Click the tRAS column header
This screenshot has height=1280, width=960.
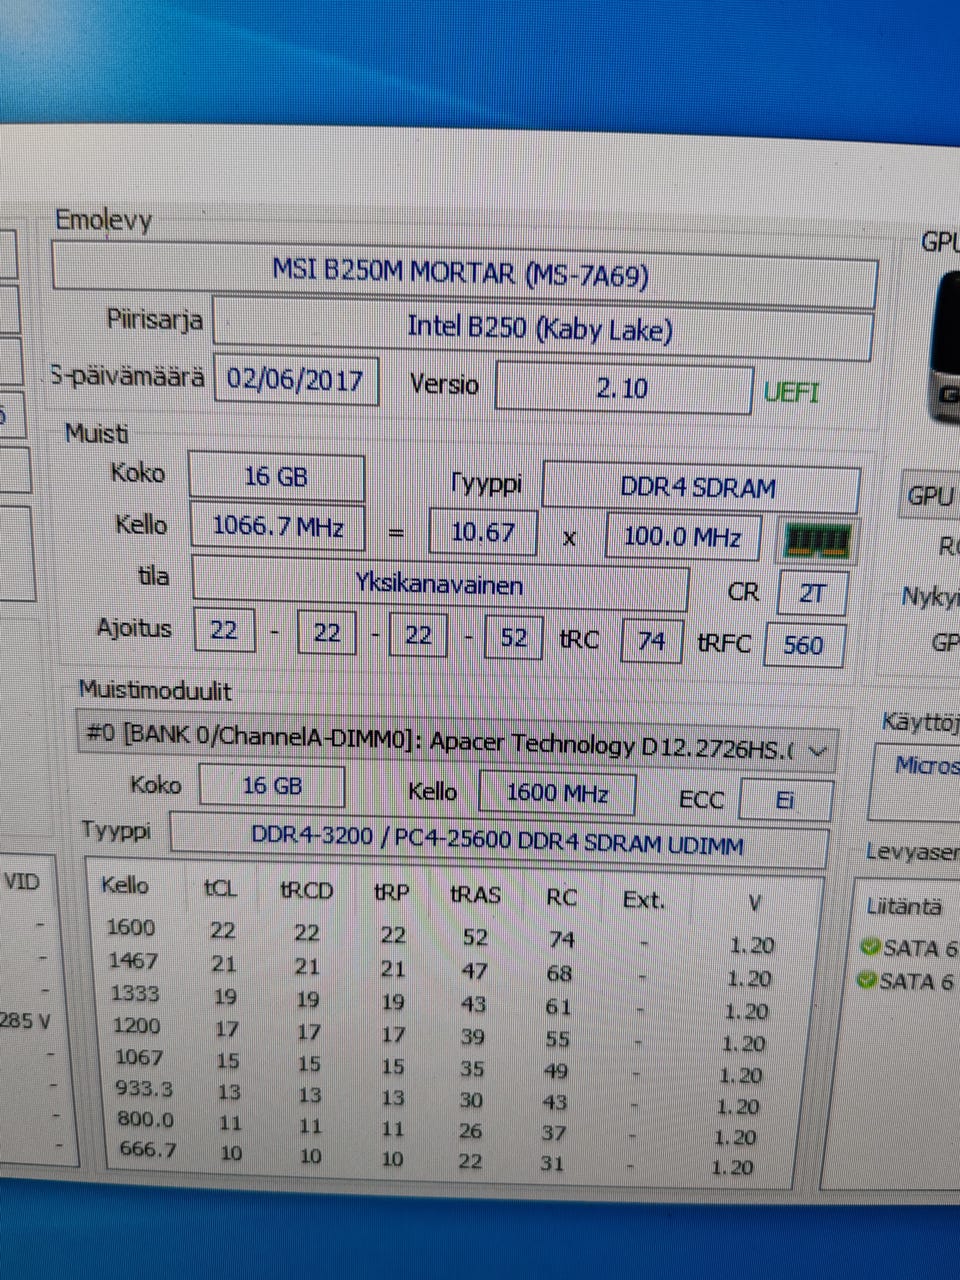coord(475,895)
